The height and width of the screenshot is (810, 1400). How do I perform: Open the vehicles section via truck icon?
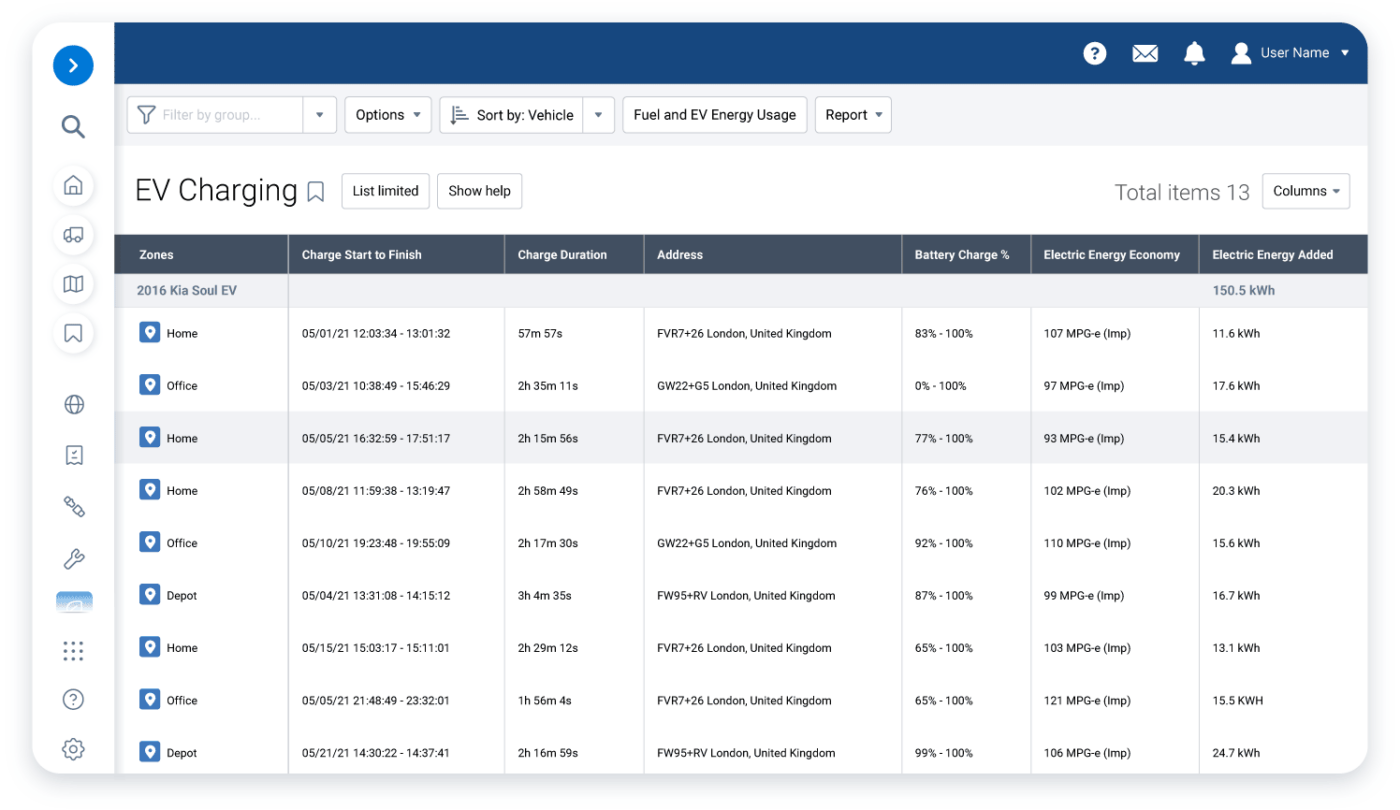[73, 235]
